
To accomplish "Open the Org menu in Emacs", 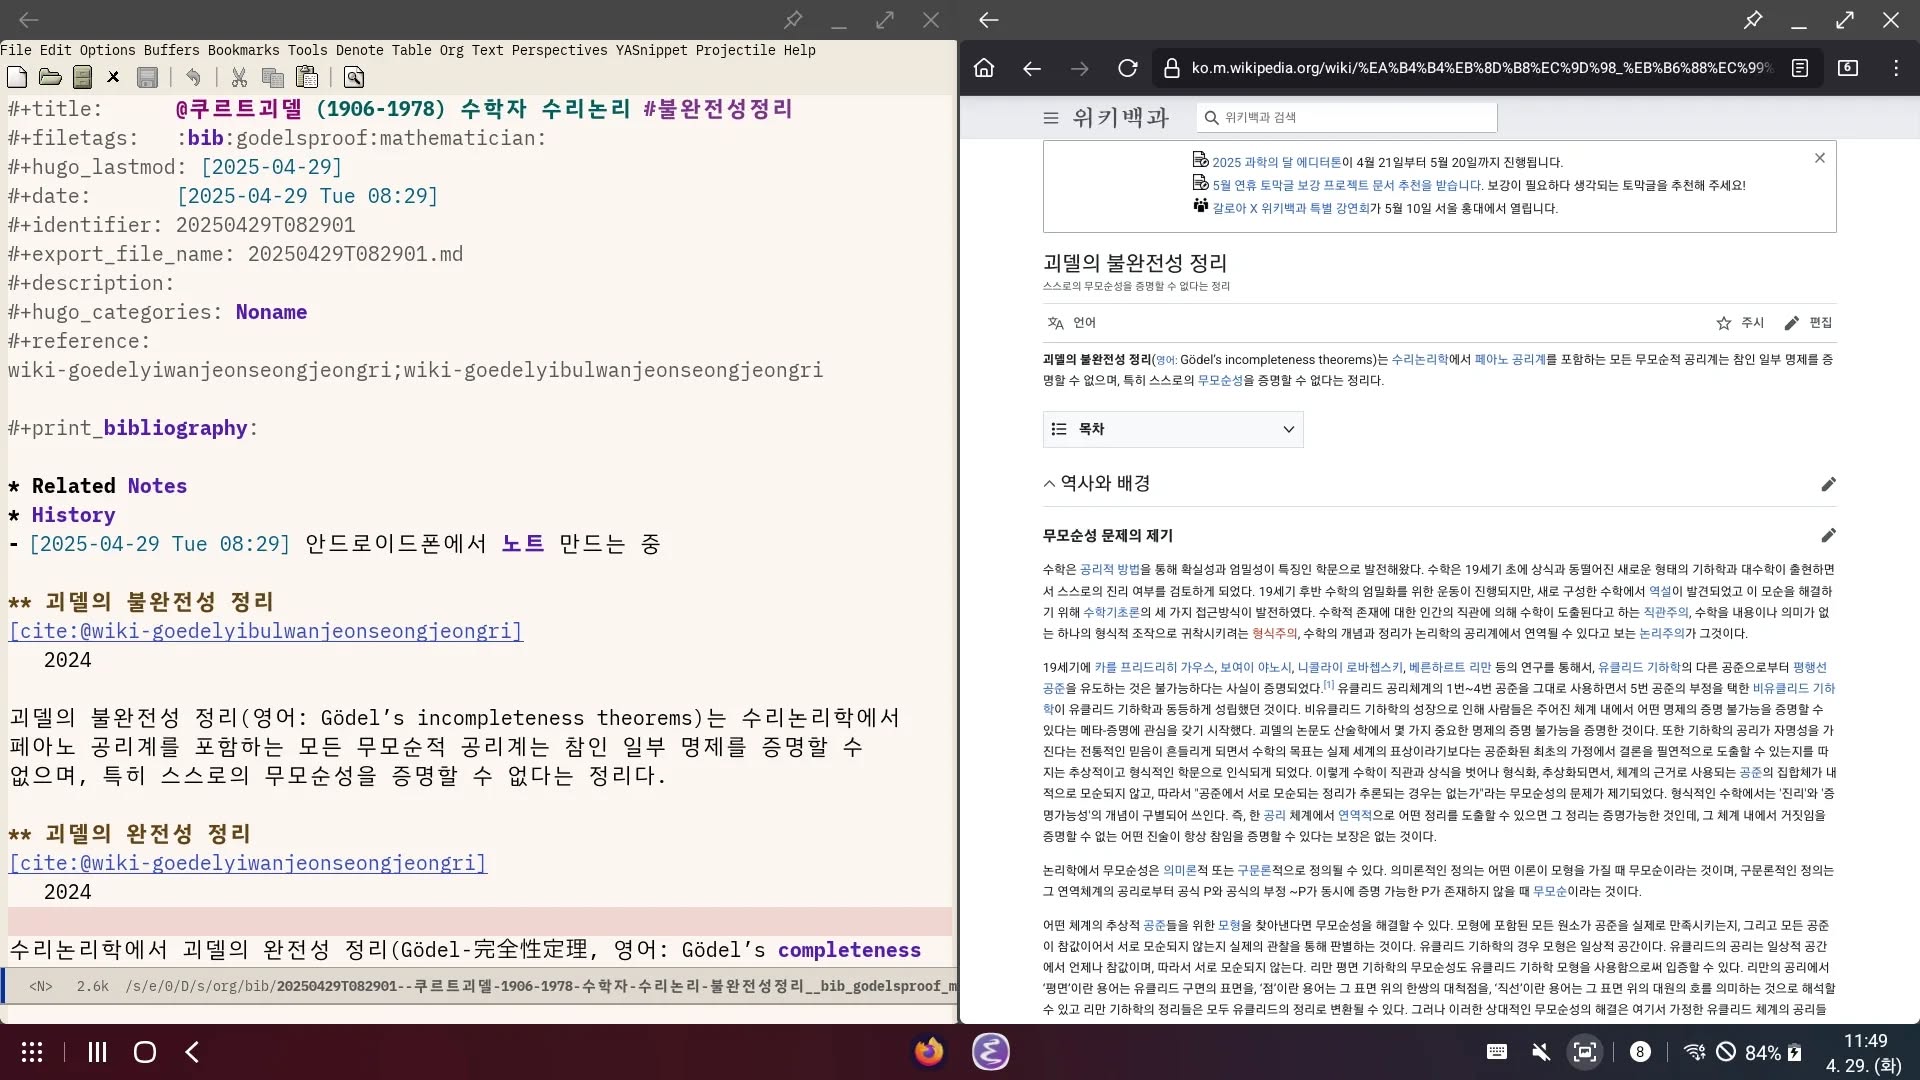I will [x=451, y=50].
